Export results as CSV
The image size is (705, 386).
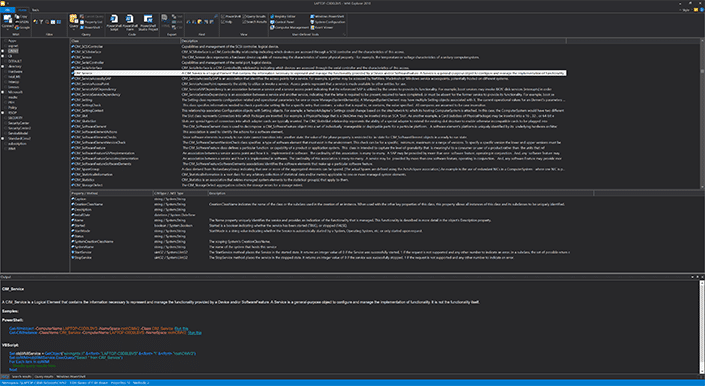[x=177, y=27]
